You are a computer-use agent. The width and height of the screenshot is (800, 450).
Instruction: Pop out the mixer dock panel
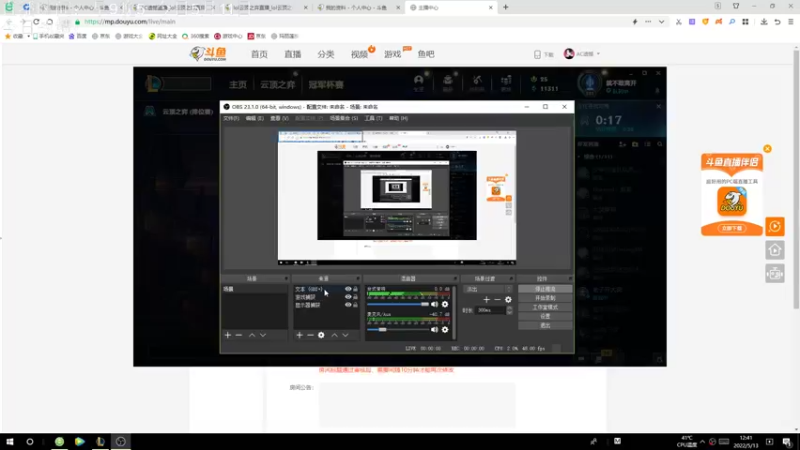(455, 279)
